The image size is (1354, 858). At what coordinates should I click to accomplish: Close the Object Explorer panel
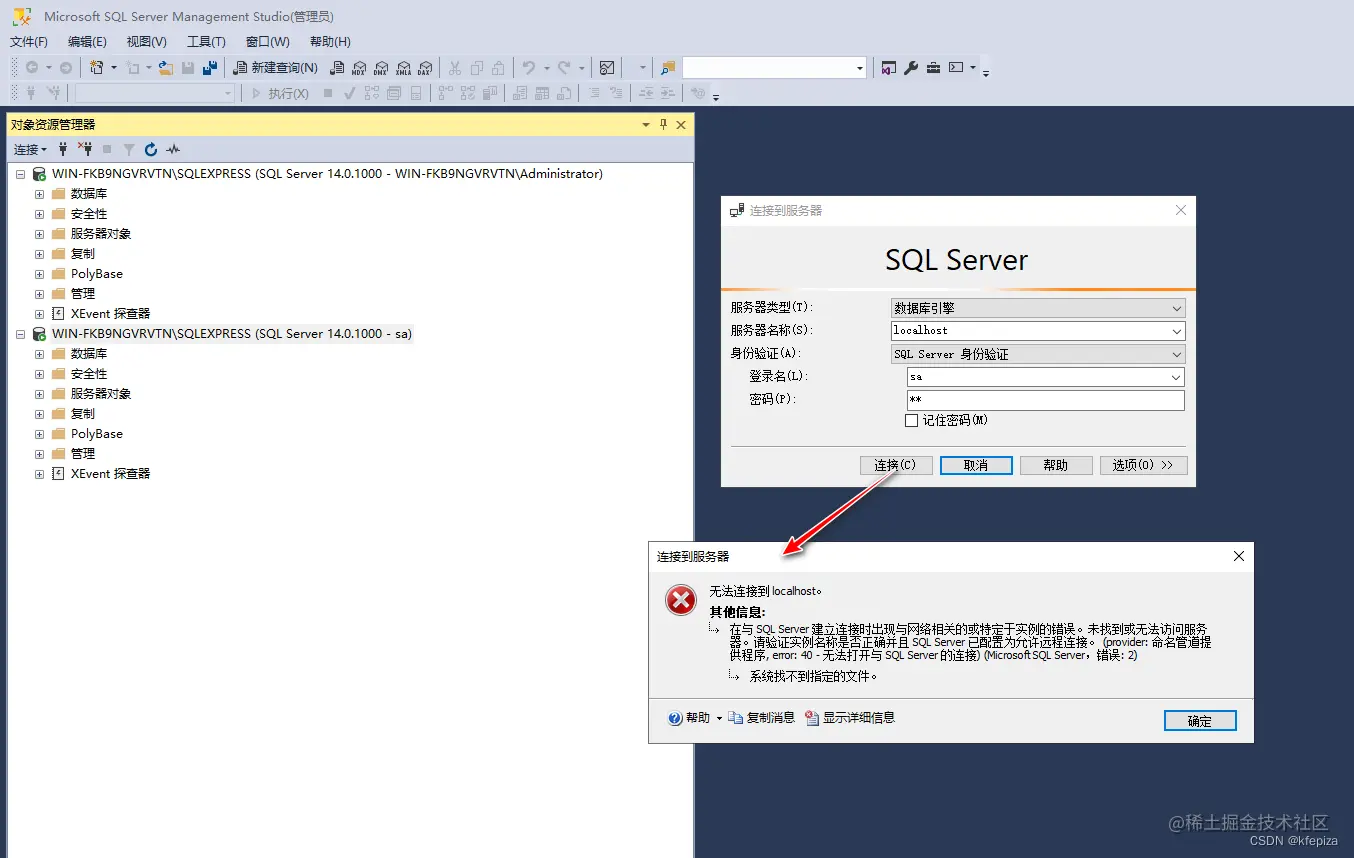point(681,125)
